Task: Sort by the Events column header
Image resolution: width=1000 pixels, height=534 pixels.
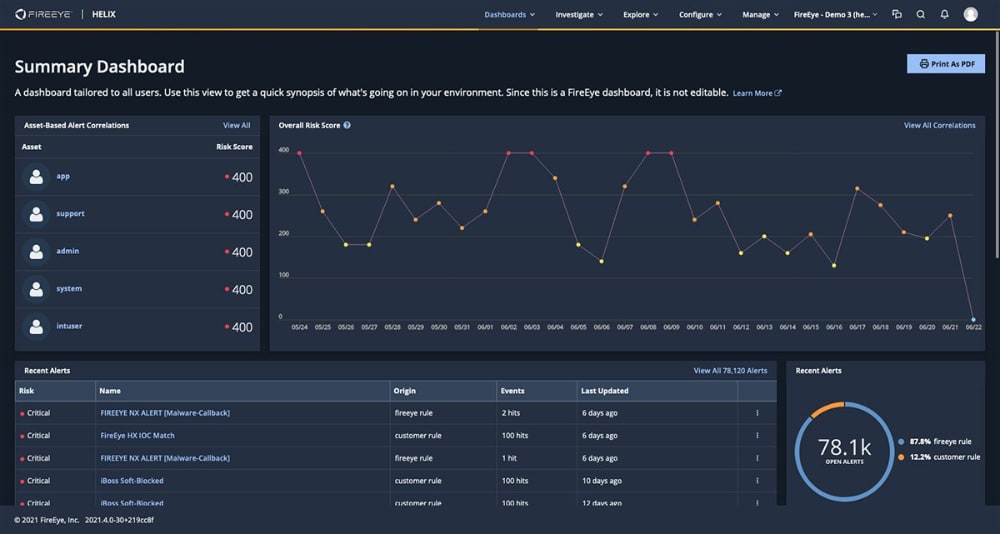Action: 537,390
